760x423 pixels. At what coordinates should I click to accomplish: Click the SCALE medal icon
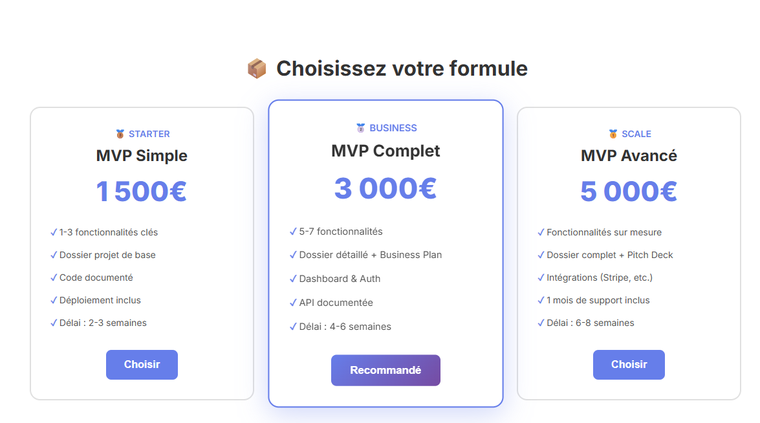pyautogui.click(x=613, y=134)
